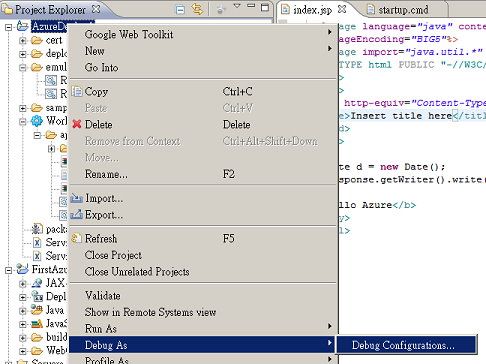Maximize the Project Explorer panel

(x=265, y=7)
